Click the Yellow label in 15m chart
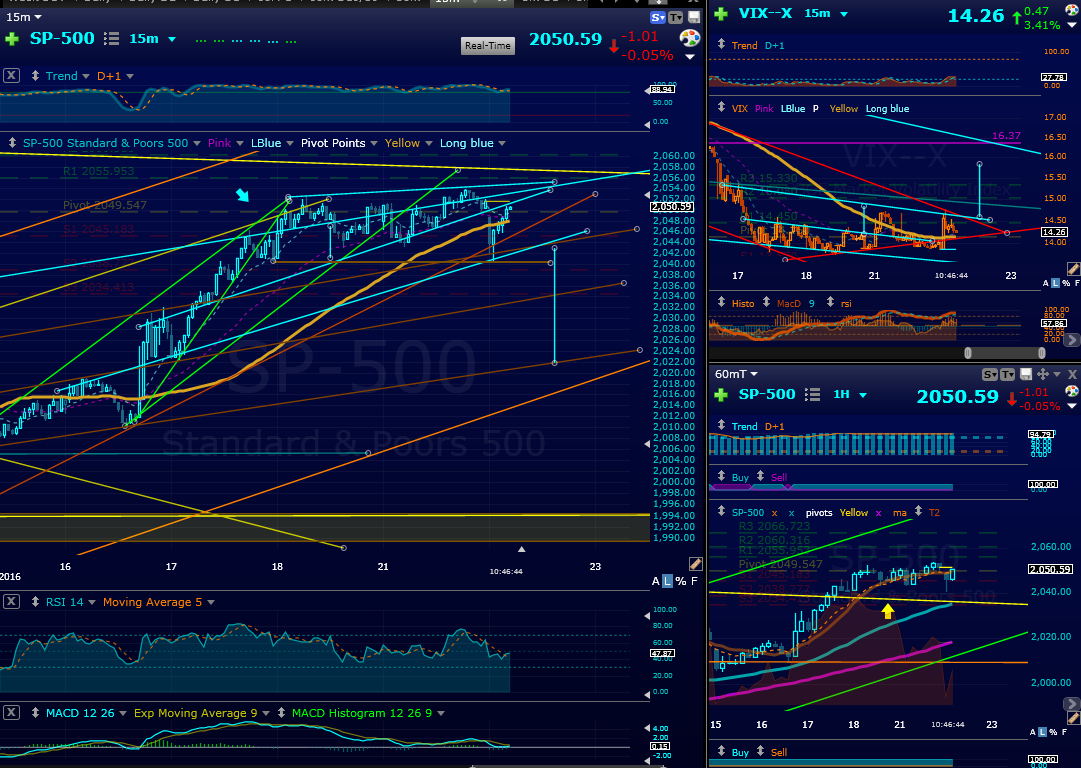Image resolution: width=1081 pixels, height=768 pixels. click(x=402, y=143)
